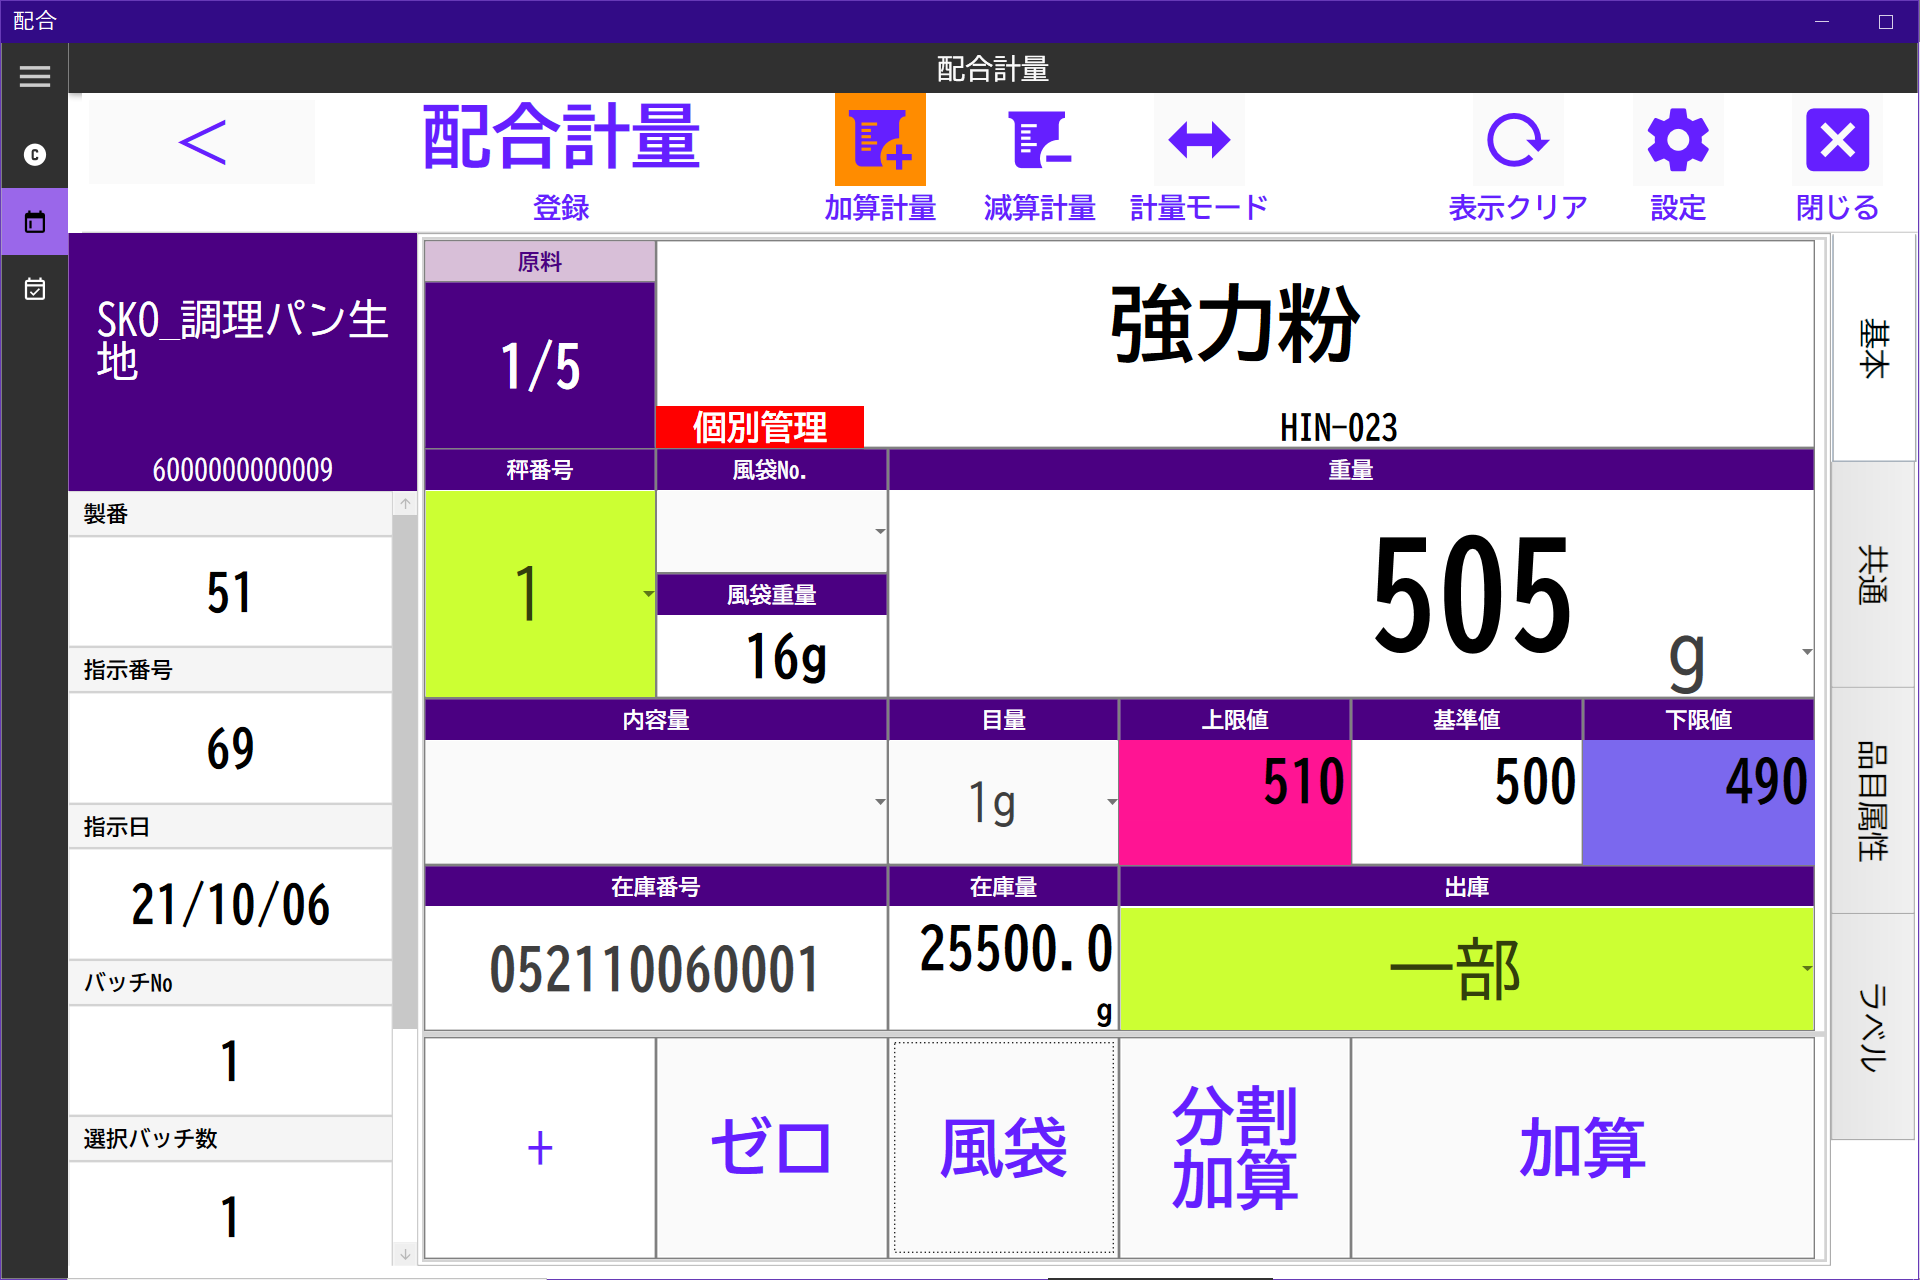Click the 登録 label under title

pyautogui.click(x=561, y=208)
